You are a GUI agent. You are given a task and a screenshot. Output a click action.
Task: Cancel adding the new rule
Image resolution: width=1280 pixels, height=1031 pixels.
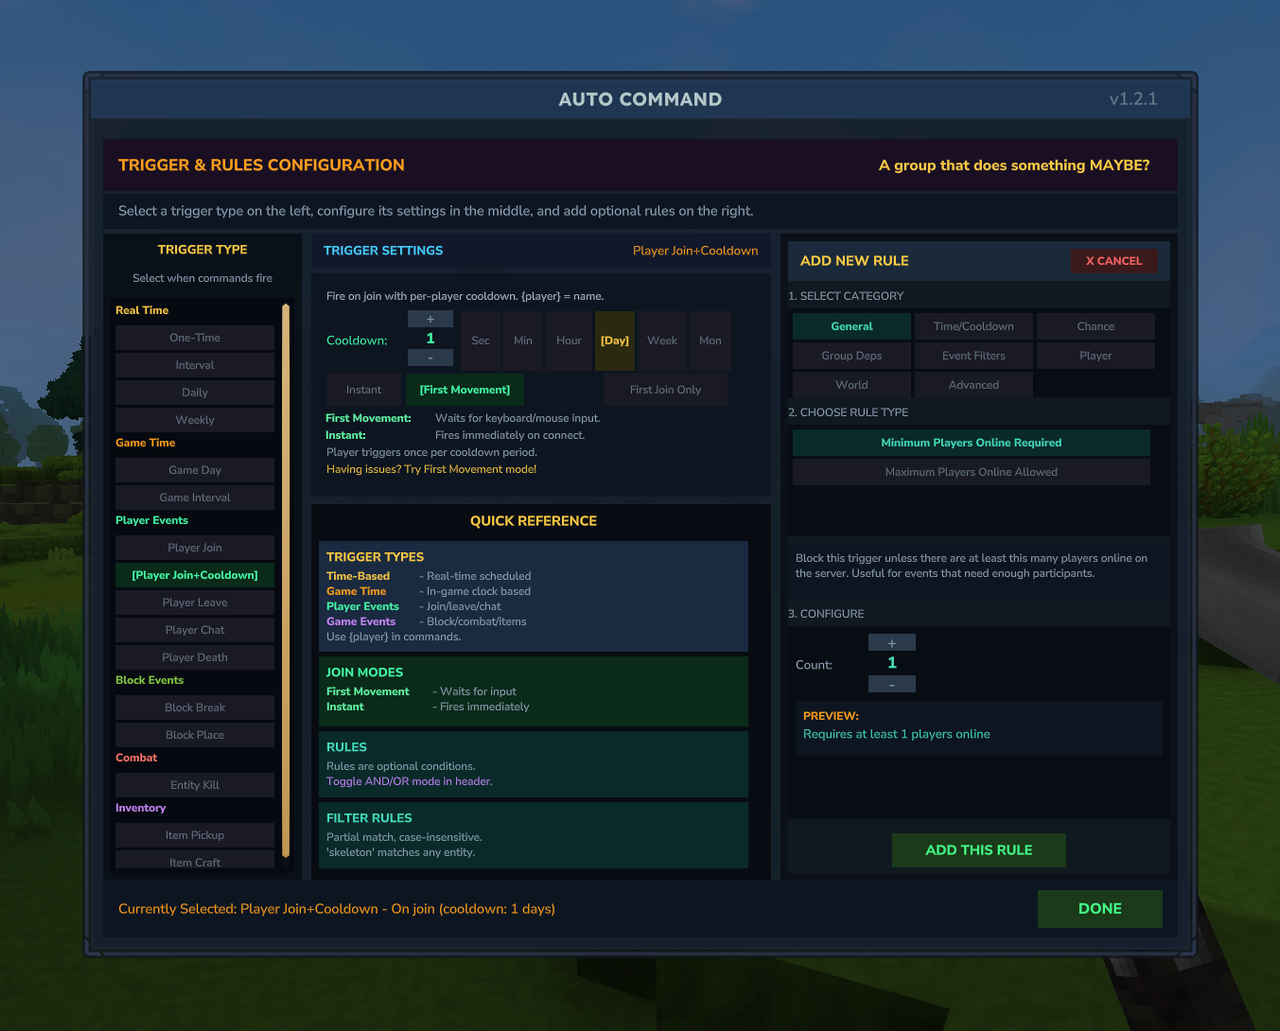pos(1114,261)
